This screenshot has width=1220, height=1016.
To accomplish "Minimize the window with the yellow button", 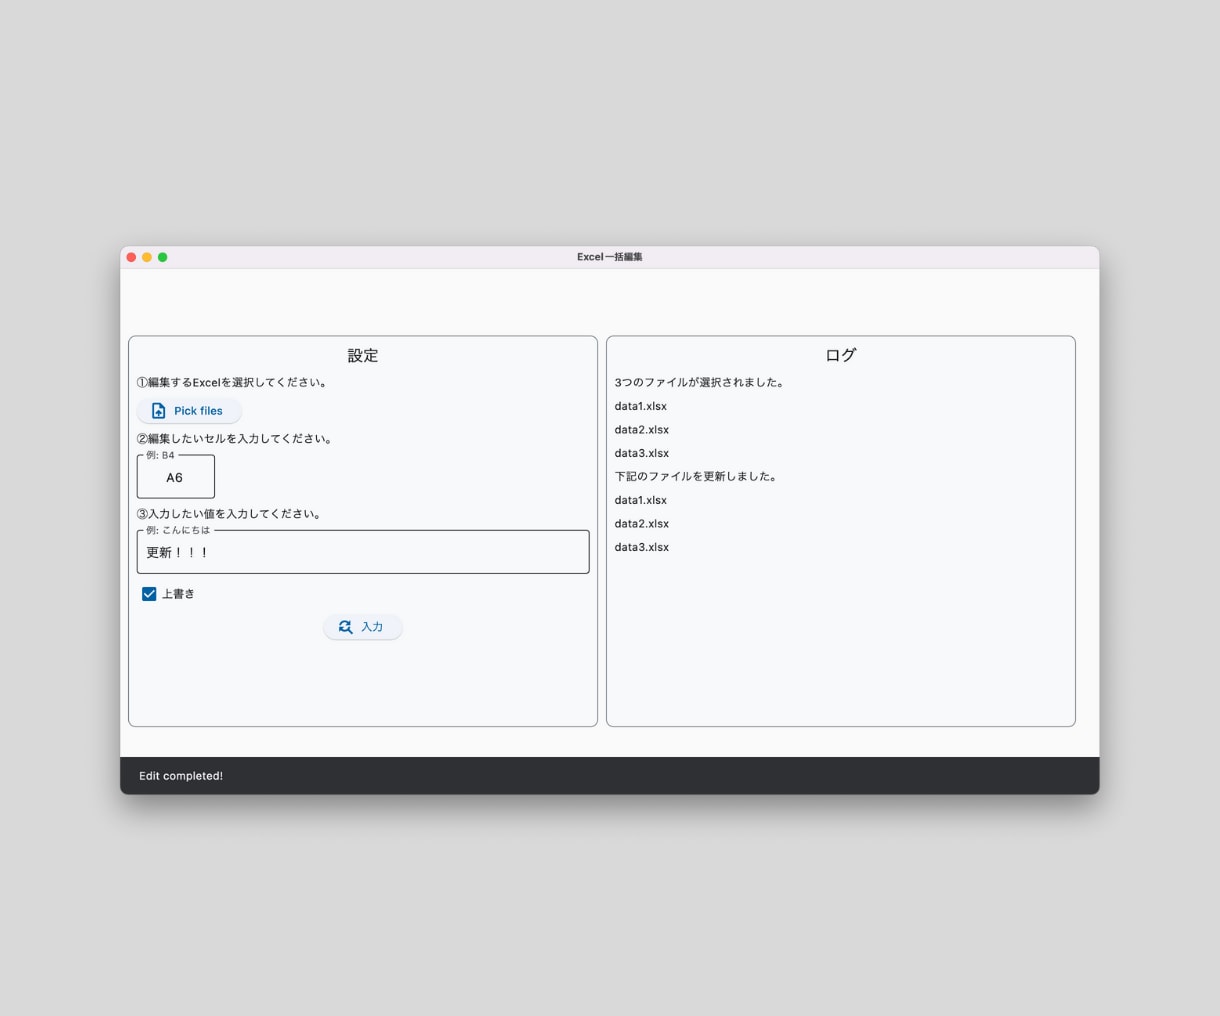I will (147, 257).
